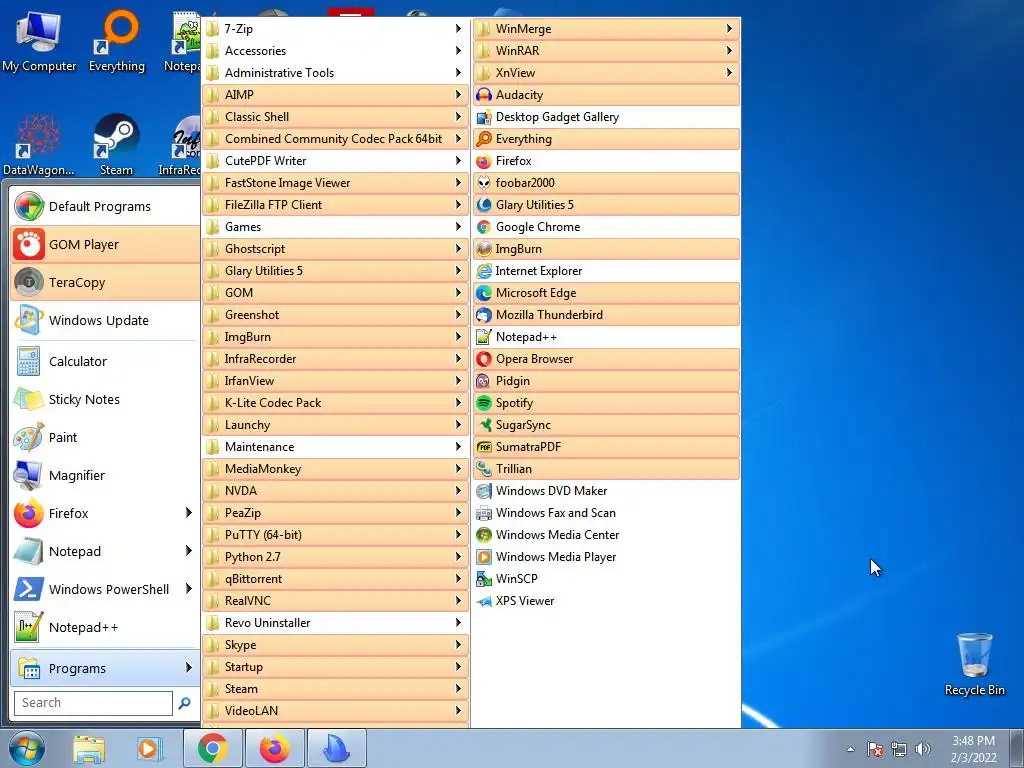Select Default Programs in start menu
The width and height of the screenshot is (1024, 768).
coord(105,206)
